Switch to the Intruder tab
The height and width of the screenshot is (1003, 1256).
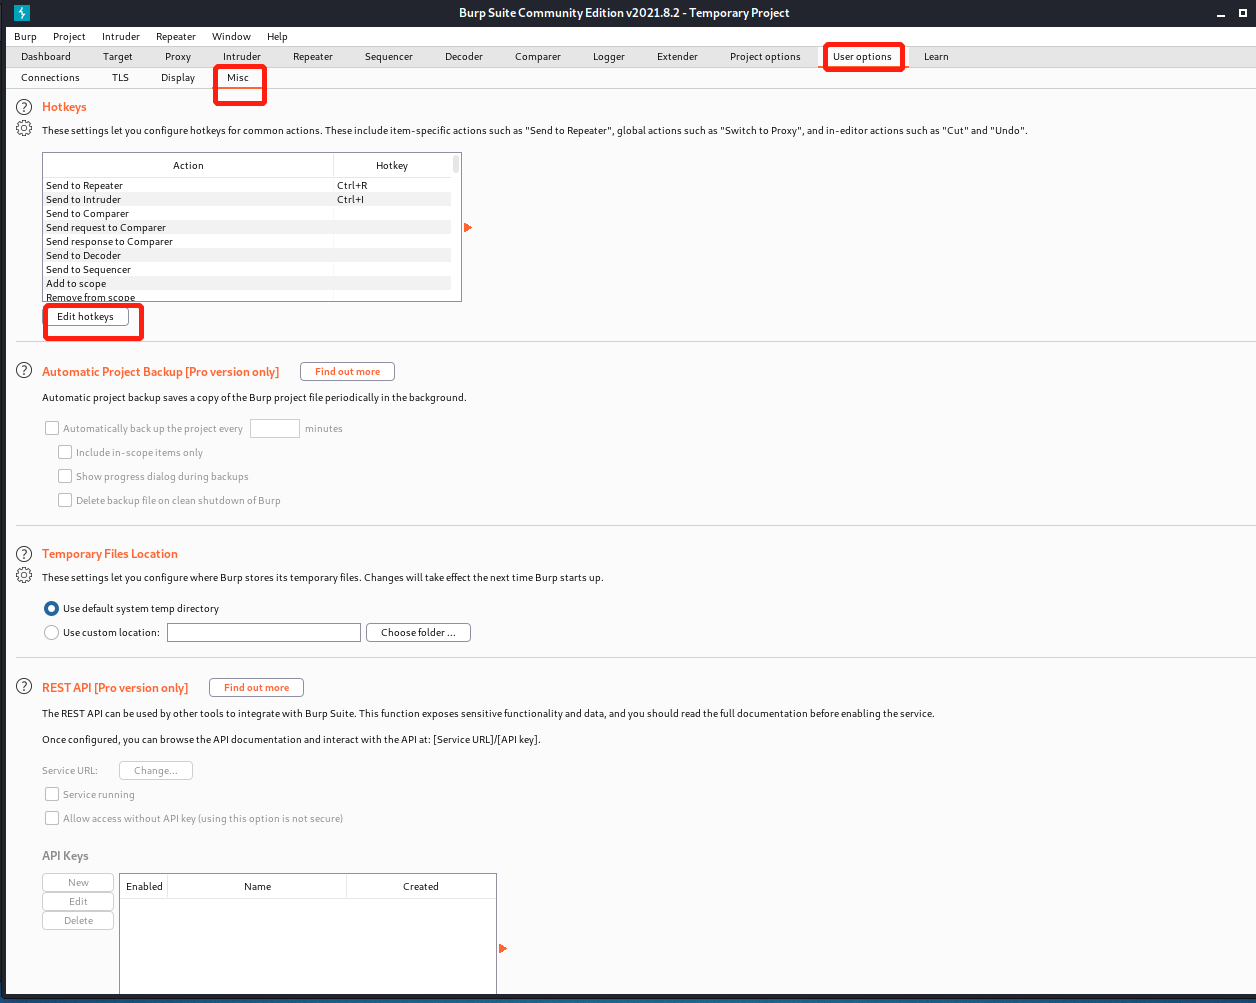pos(242,57)
